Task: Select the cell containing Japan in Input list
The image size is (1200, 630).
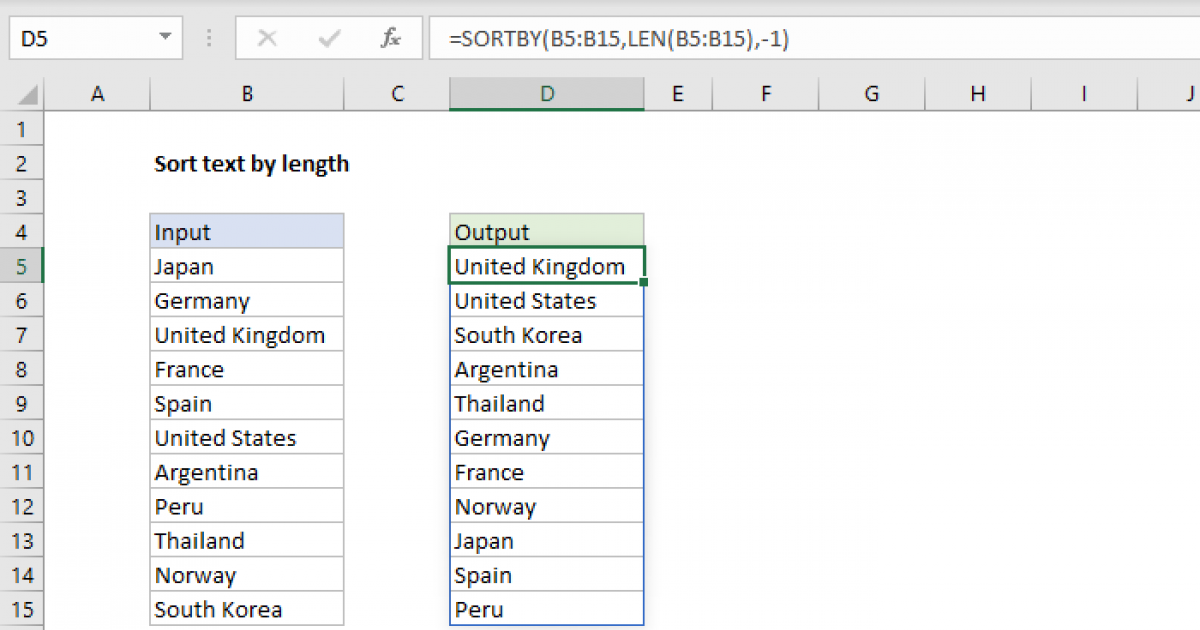Action: [246, 265]
